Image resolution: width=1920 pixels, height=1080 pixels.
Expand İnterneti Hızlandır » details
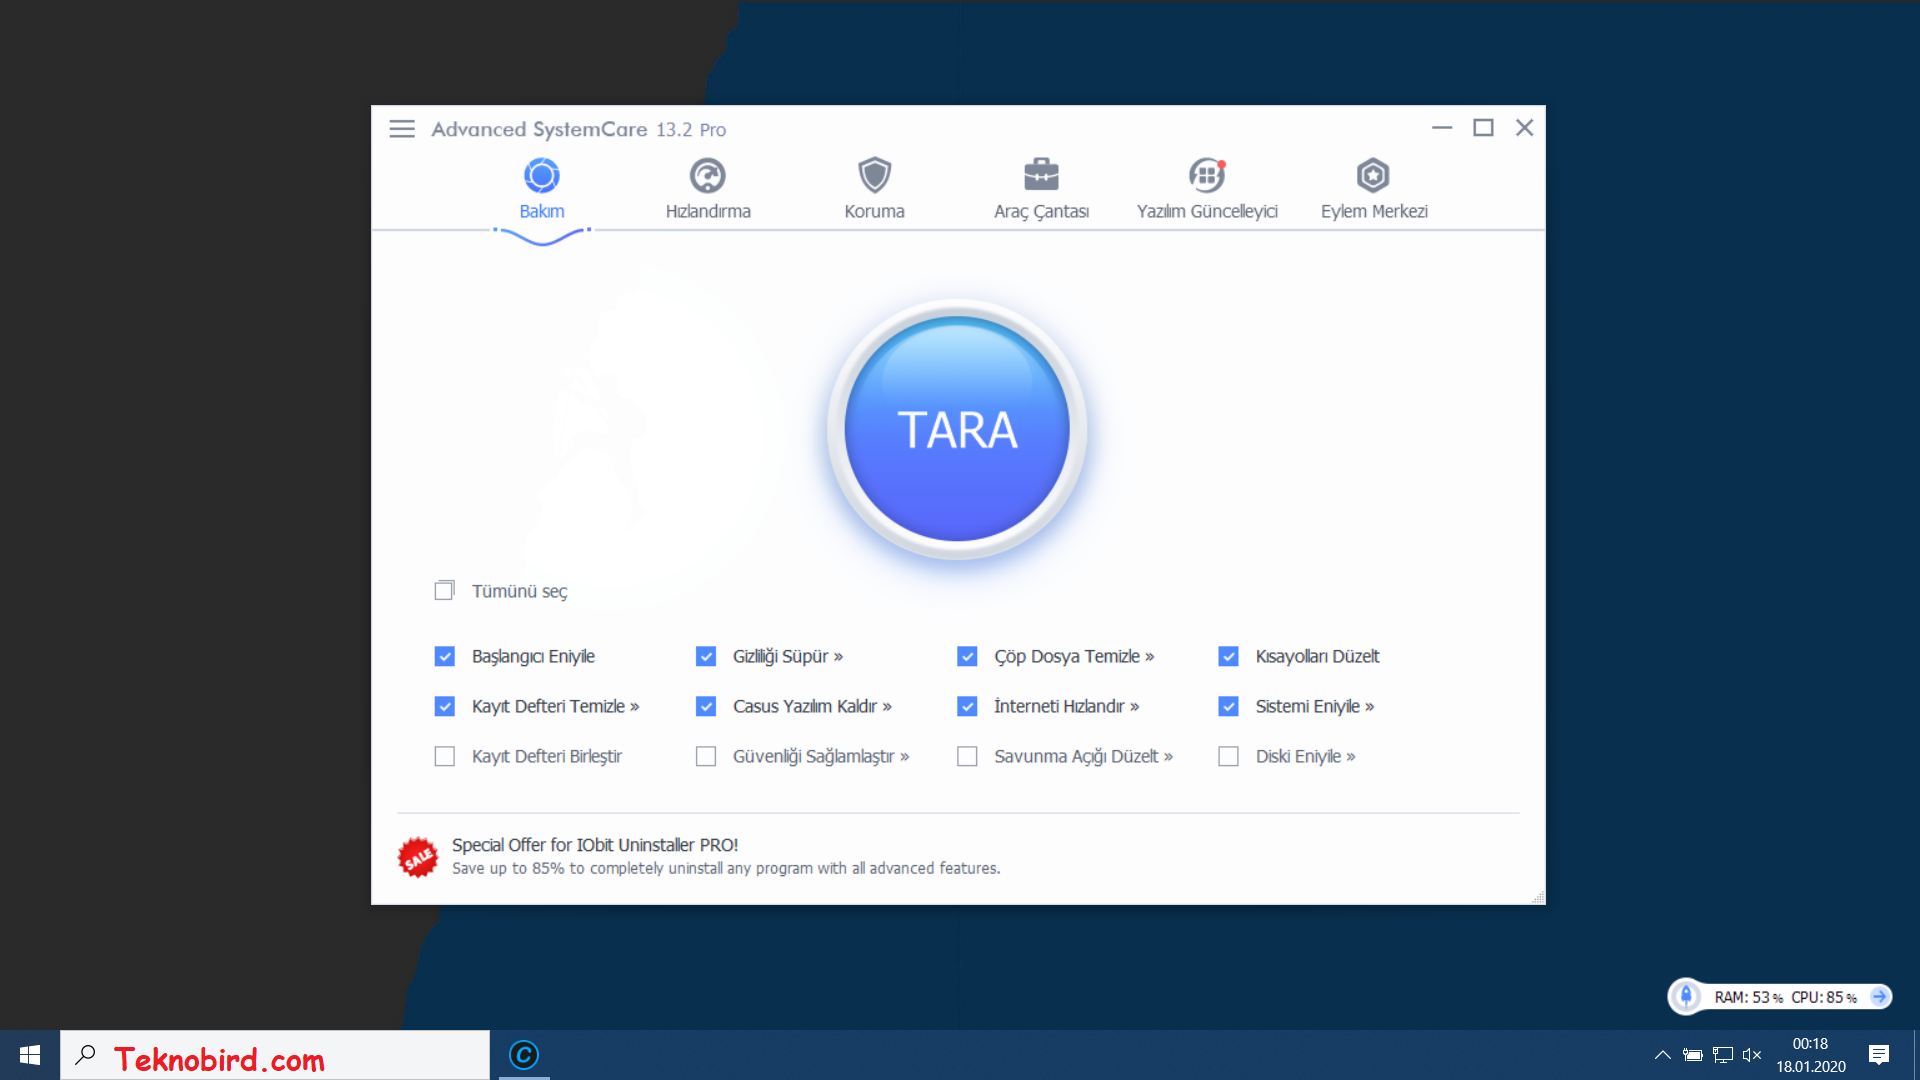1134,707
